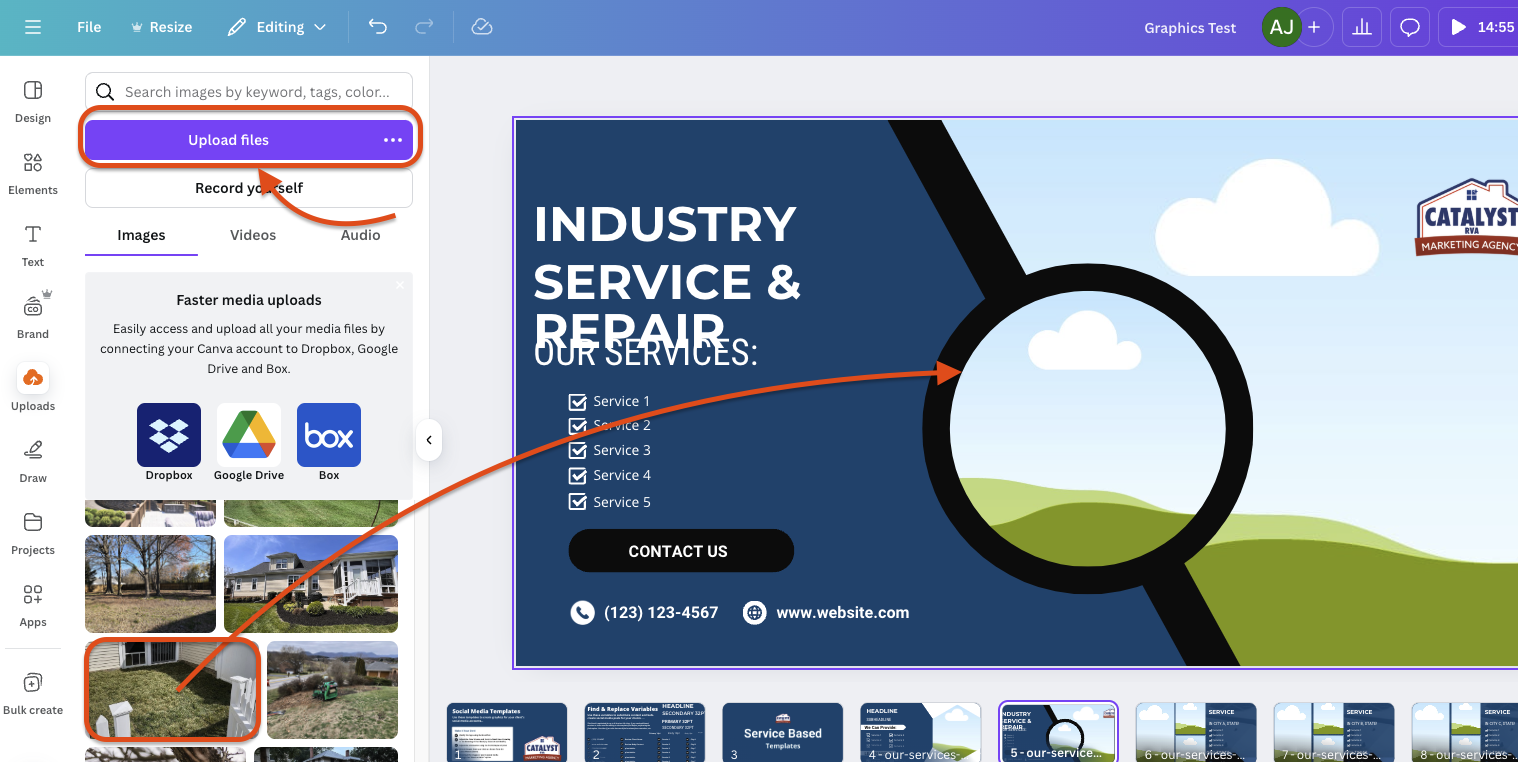The height and width of the screenshot is (762, 1518).
Task: Select the (123) 123-4567 text
Action: 661,613
